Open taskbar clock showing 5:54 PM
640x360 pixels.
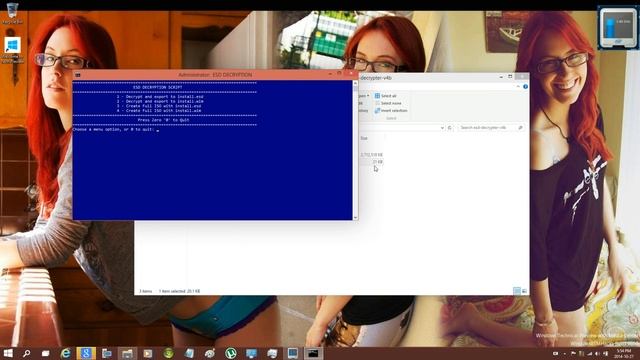coord(624,353)
